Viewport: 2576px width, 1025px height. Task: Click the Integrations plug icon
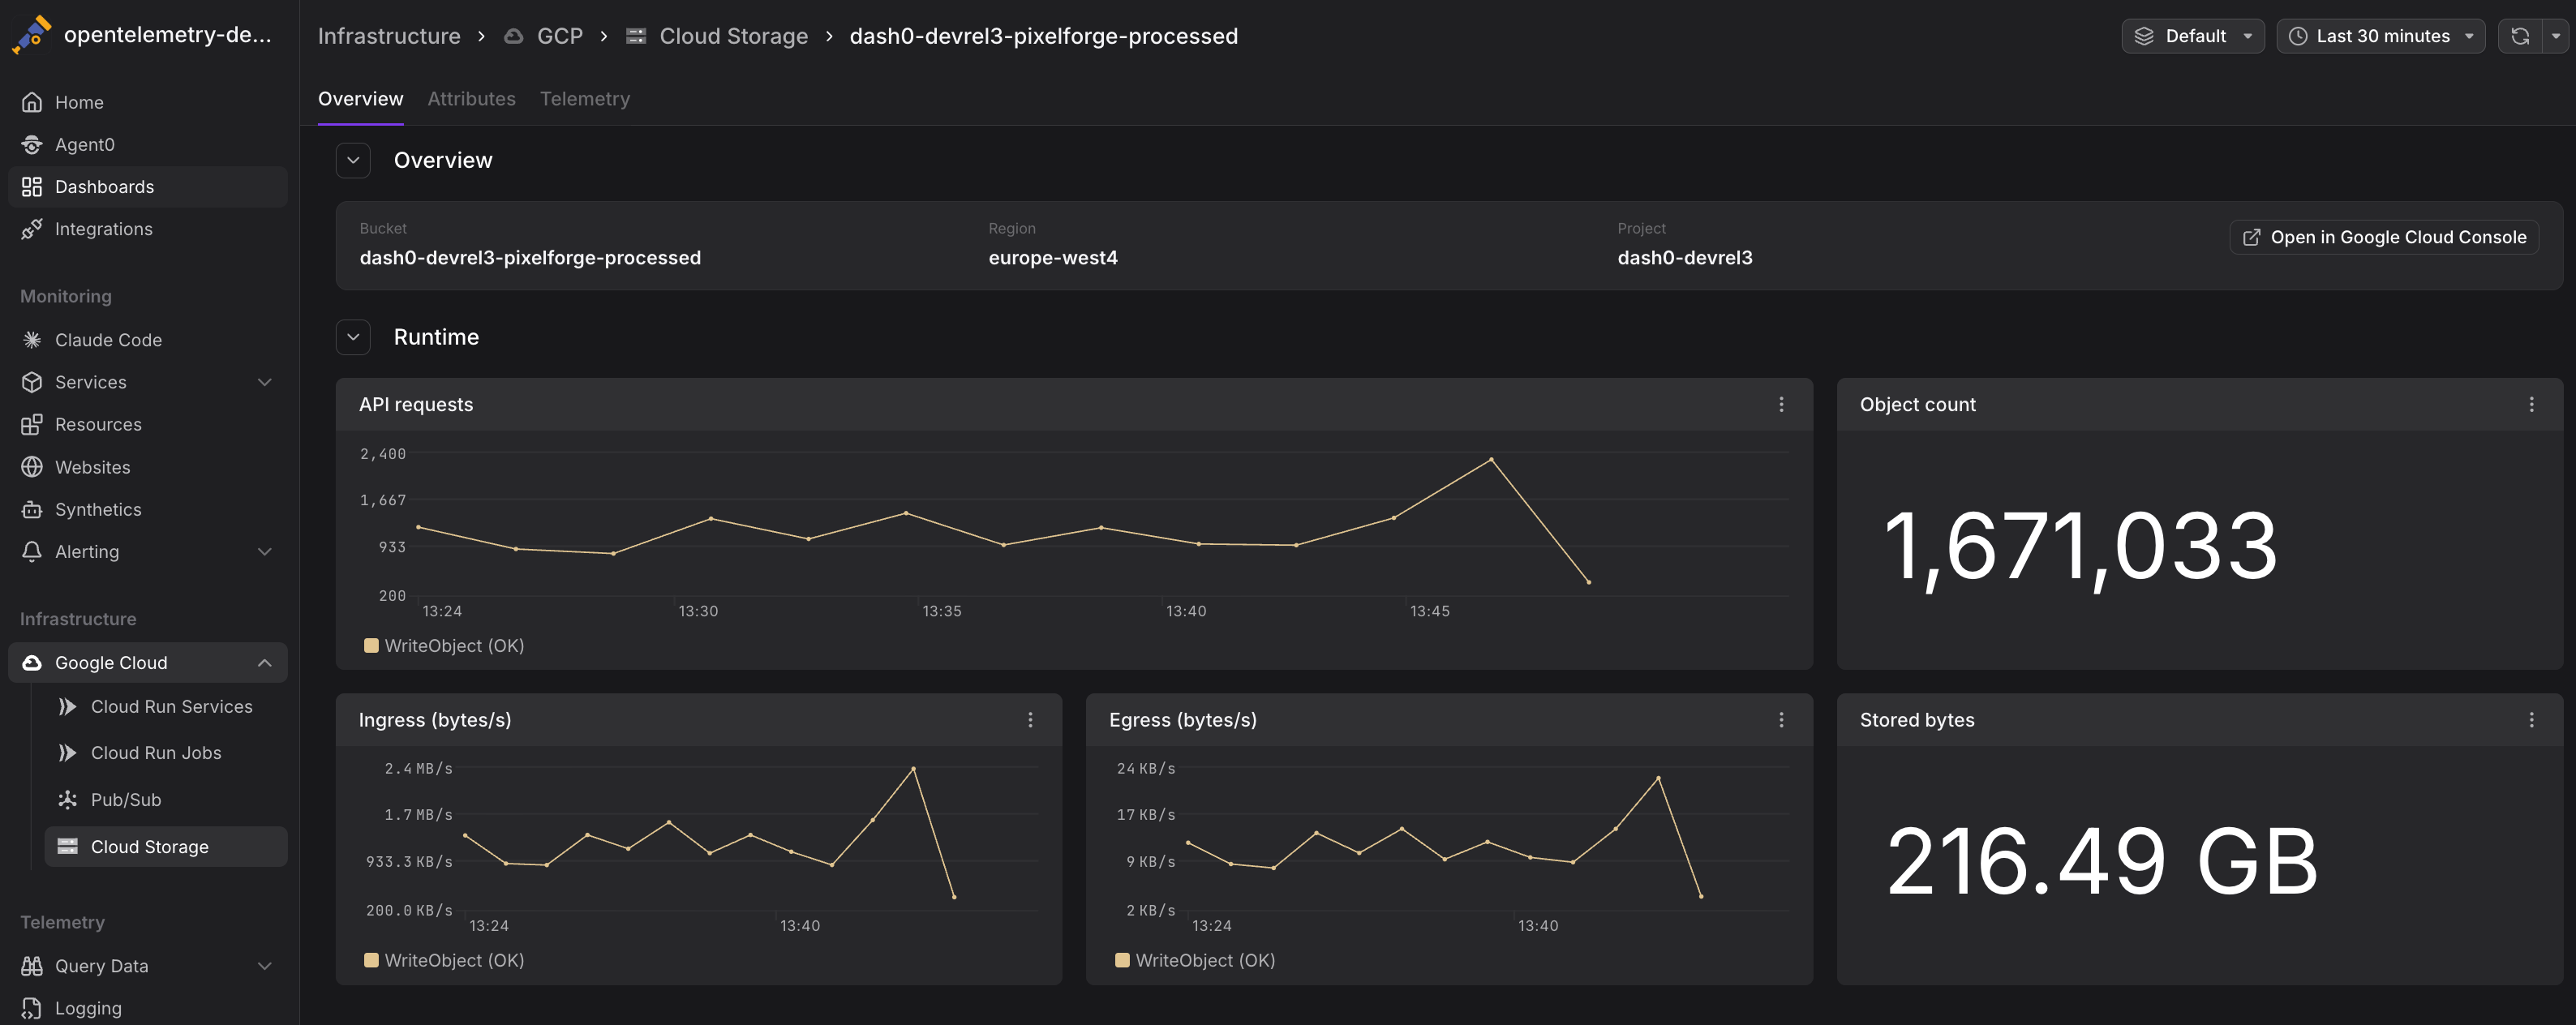(x=32, y=229)
